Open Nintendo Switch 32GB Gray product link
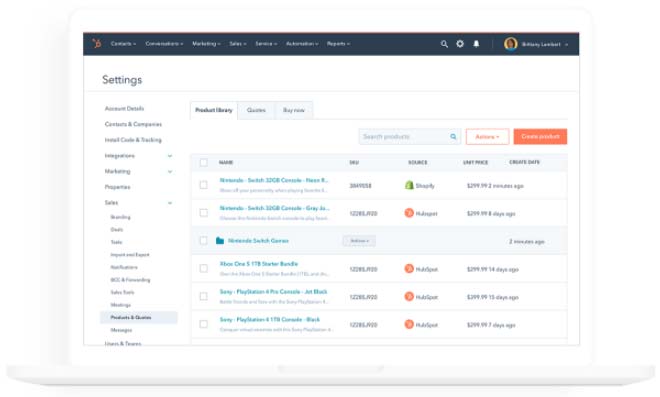The width and height of the screenshot is (660, 397). tap(274, 208)
